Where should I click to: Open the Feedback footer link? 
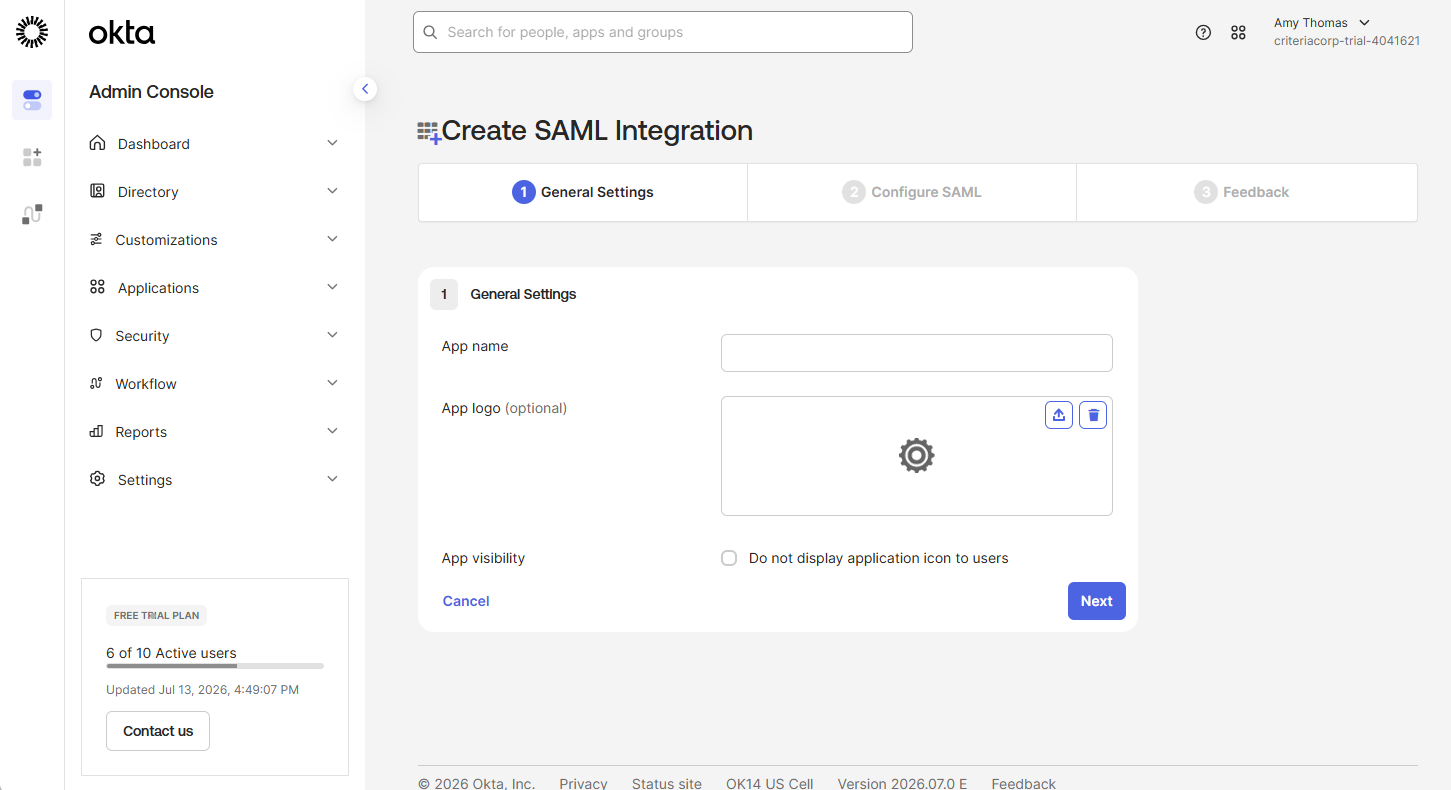(1023, 783)
